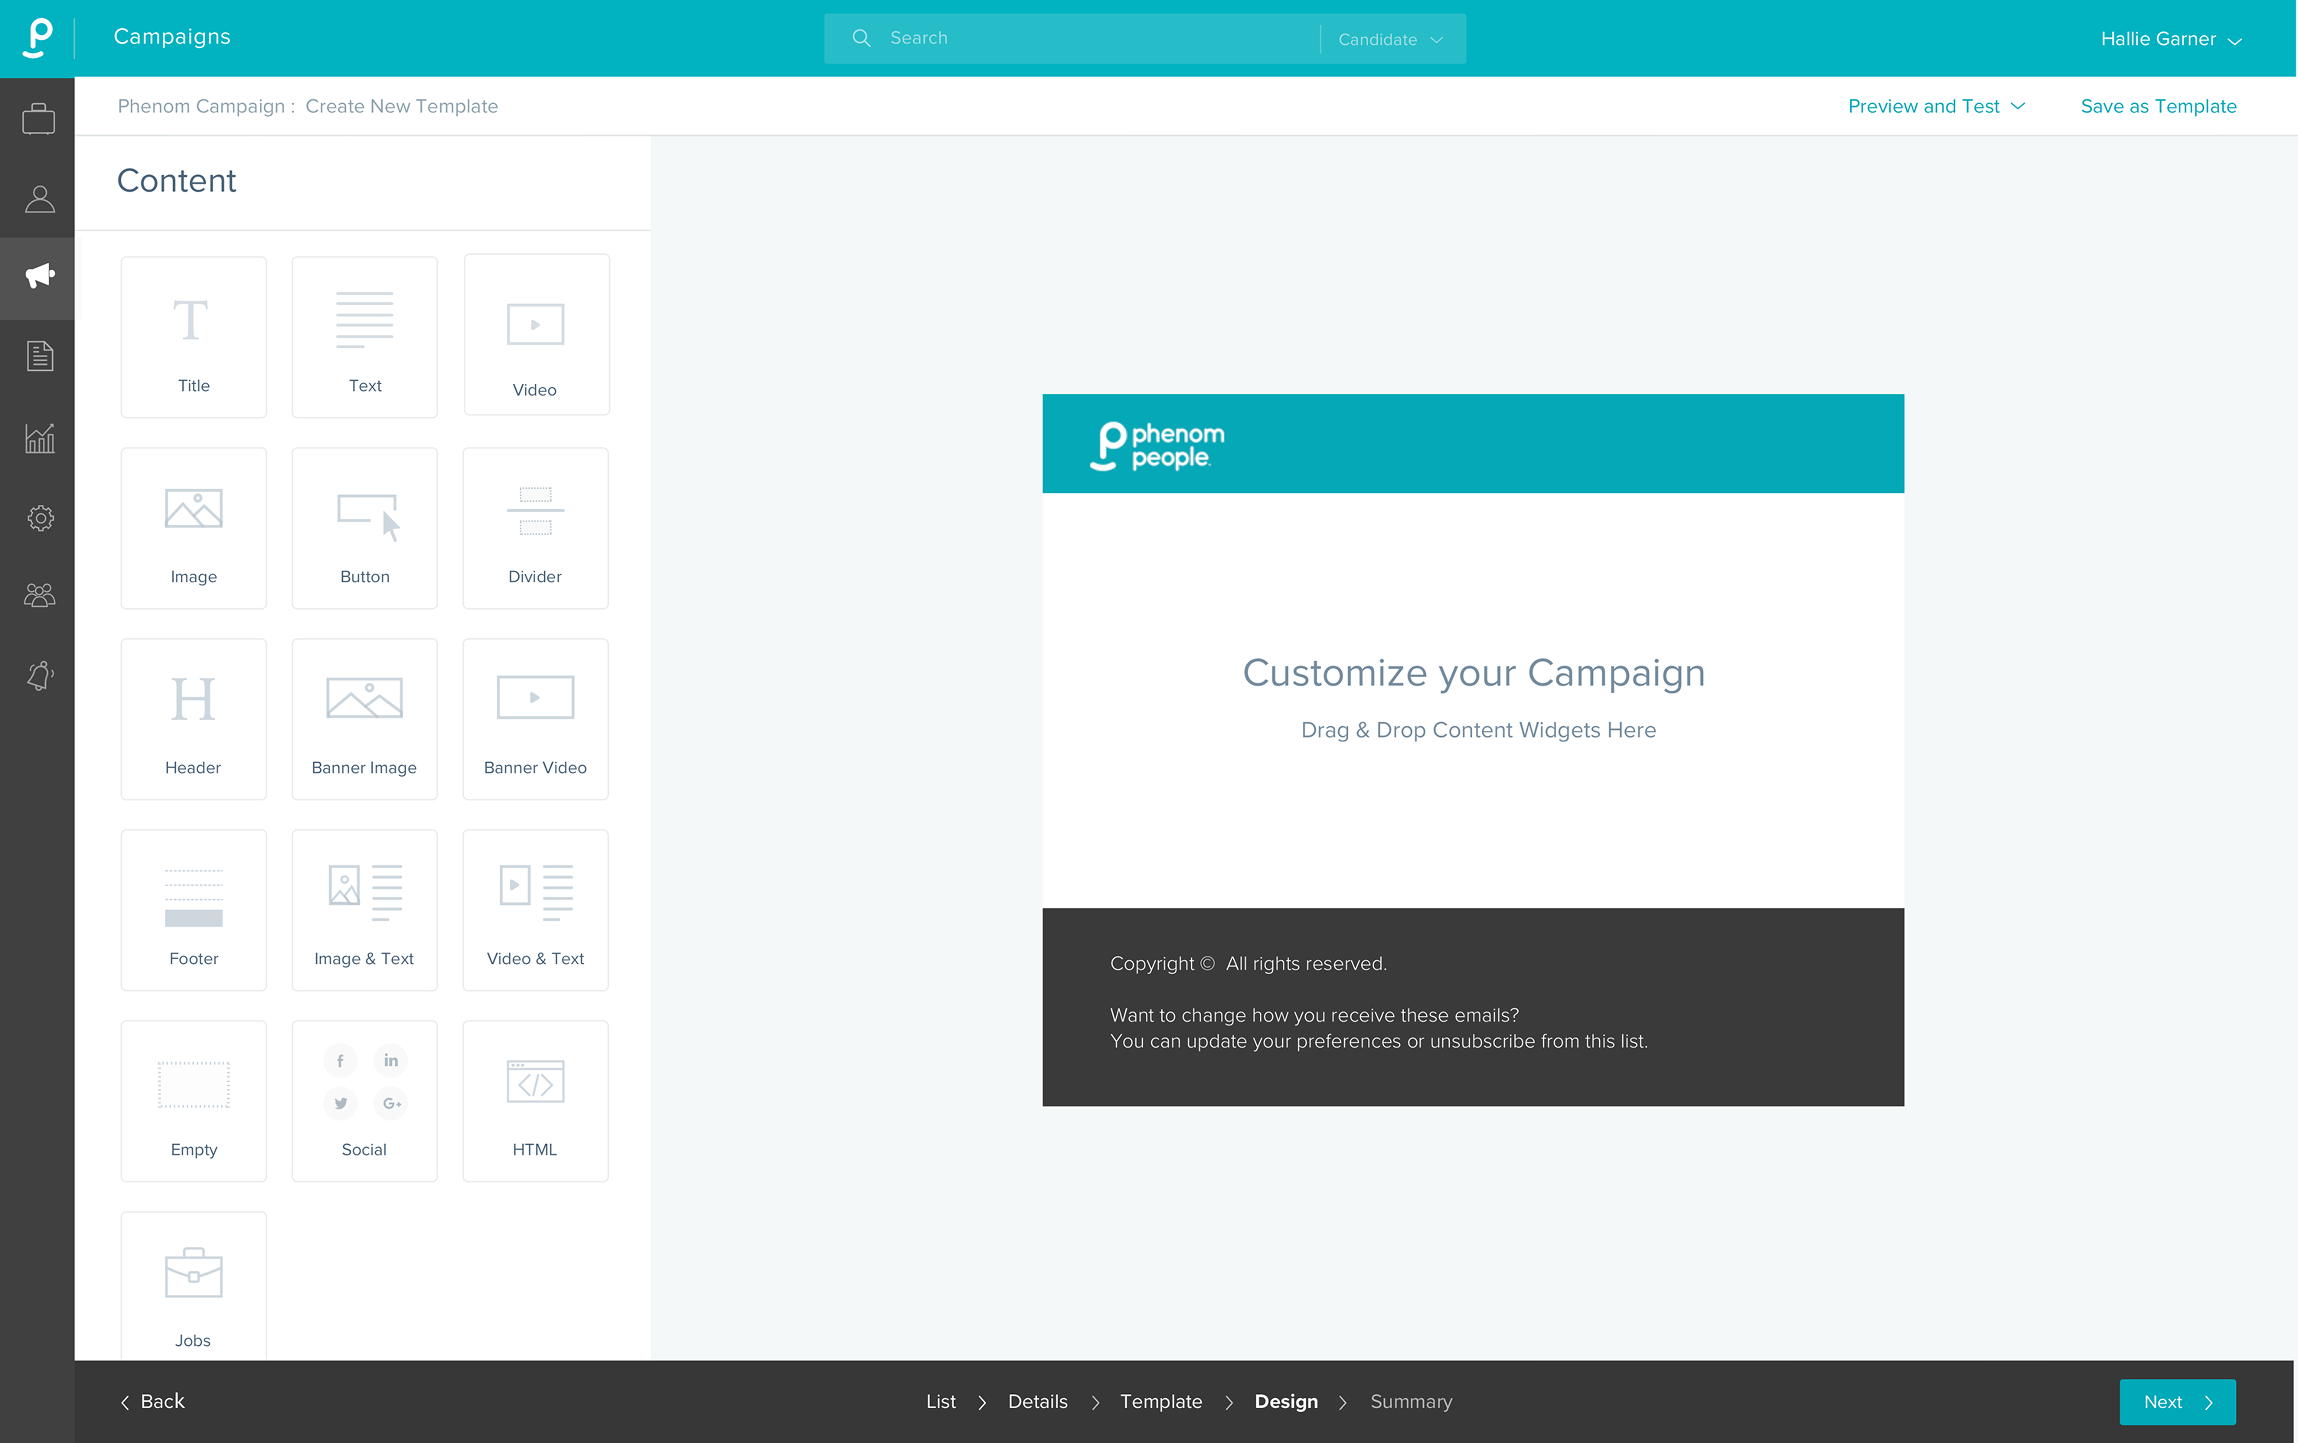Open the briefcase jobs icon in sidebar
This screenshot has width=2298, height=1443.
(x=38, y=119)
